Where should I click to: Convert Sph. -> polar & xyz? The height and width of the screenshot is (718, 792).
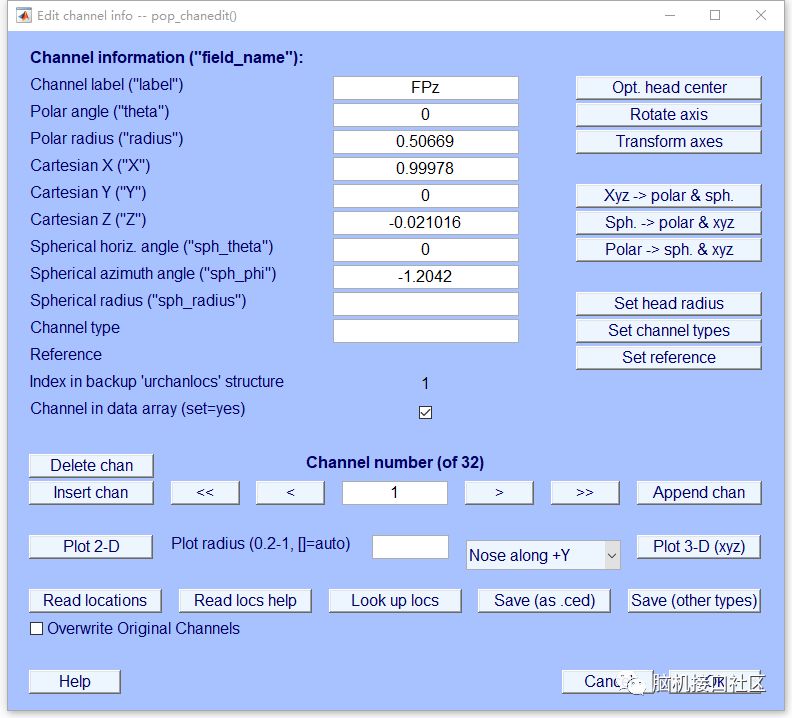[x=669, y=222]
